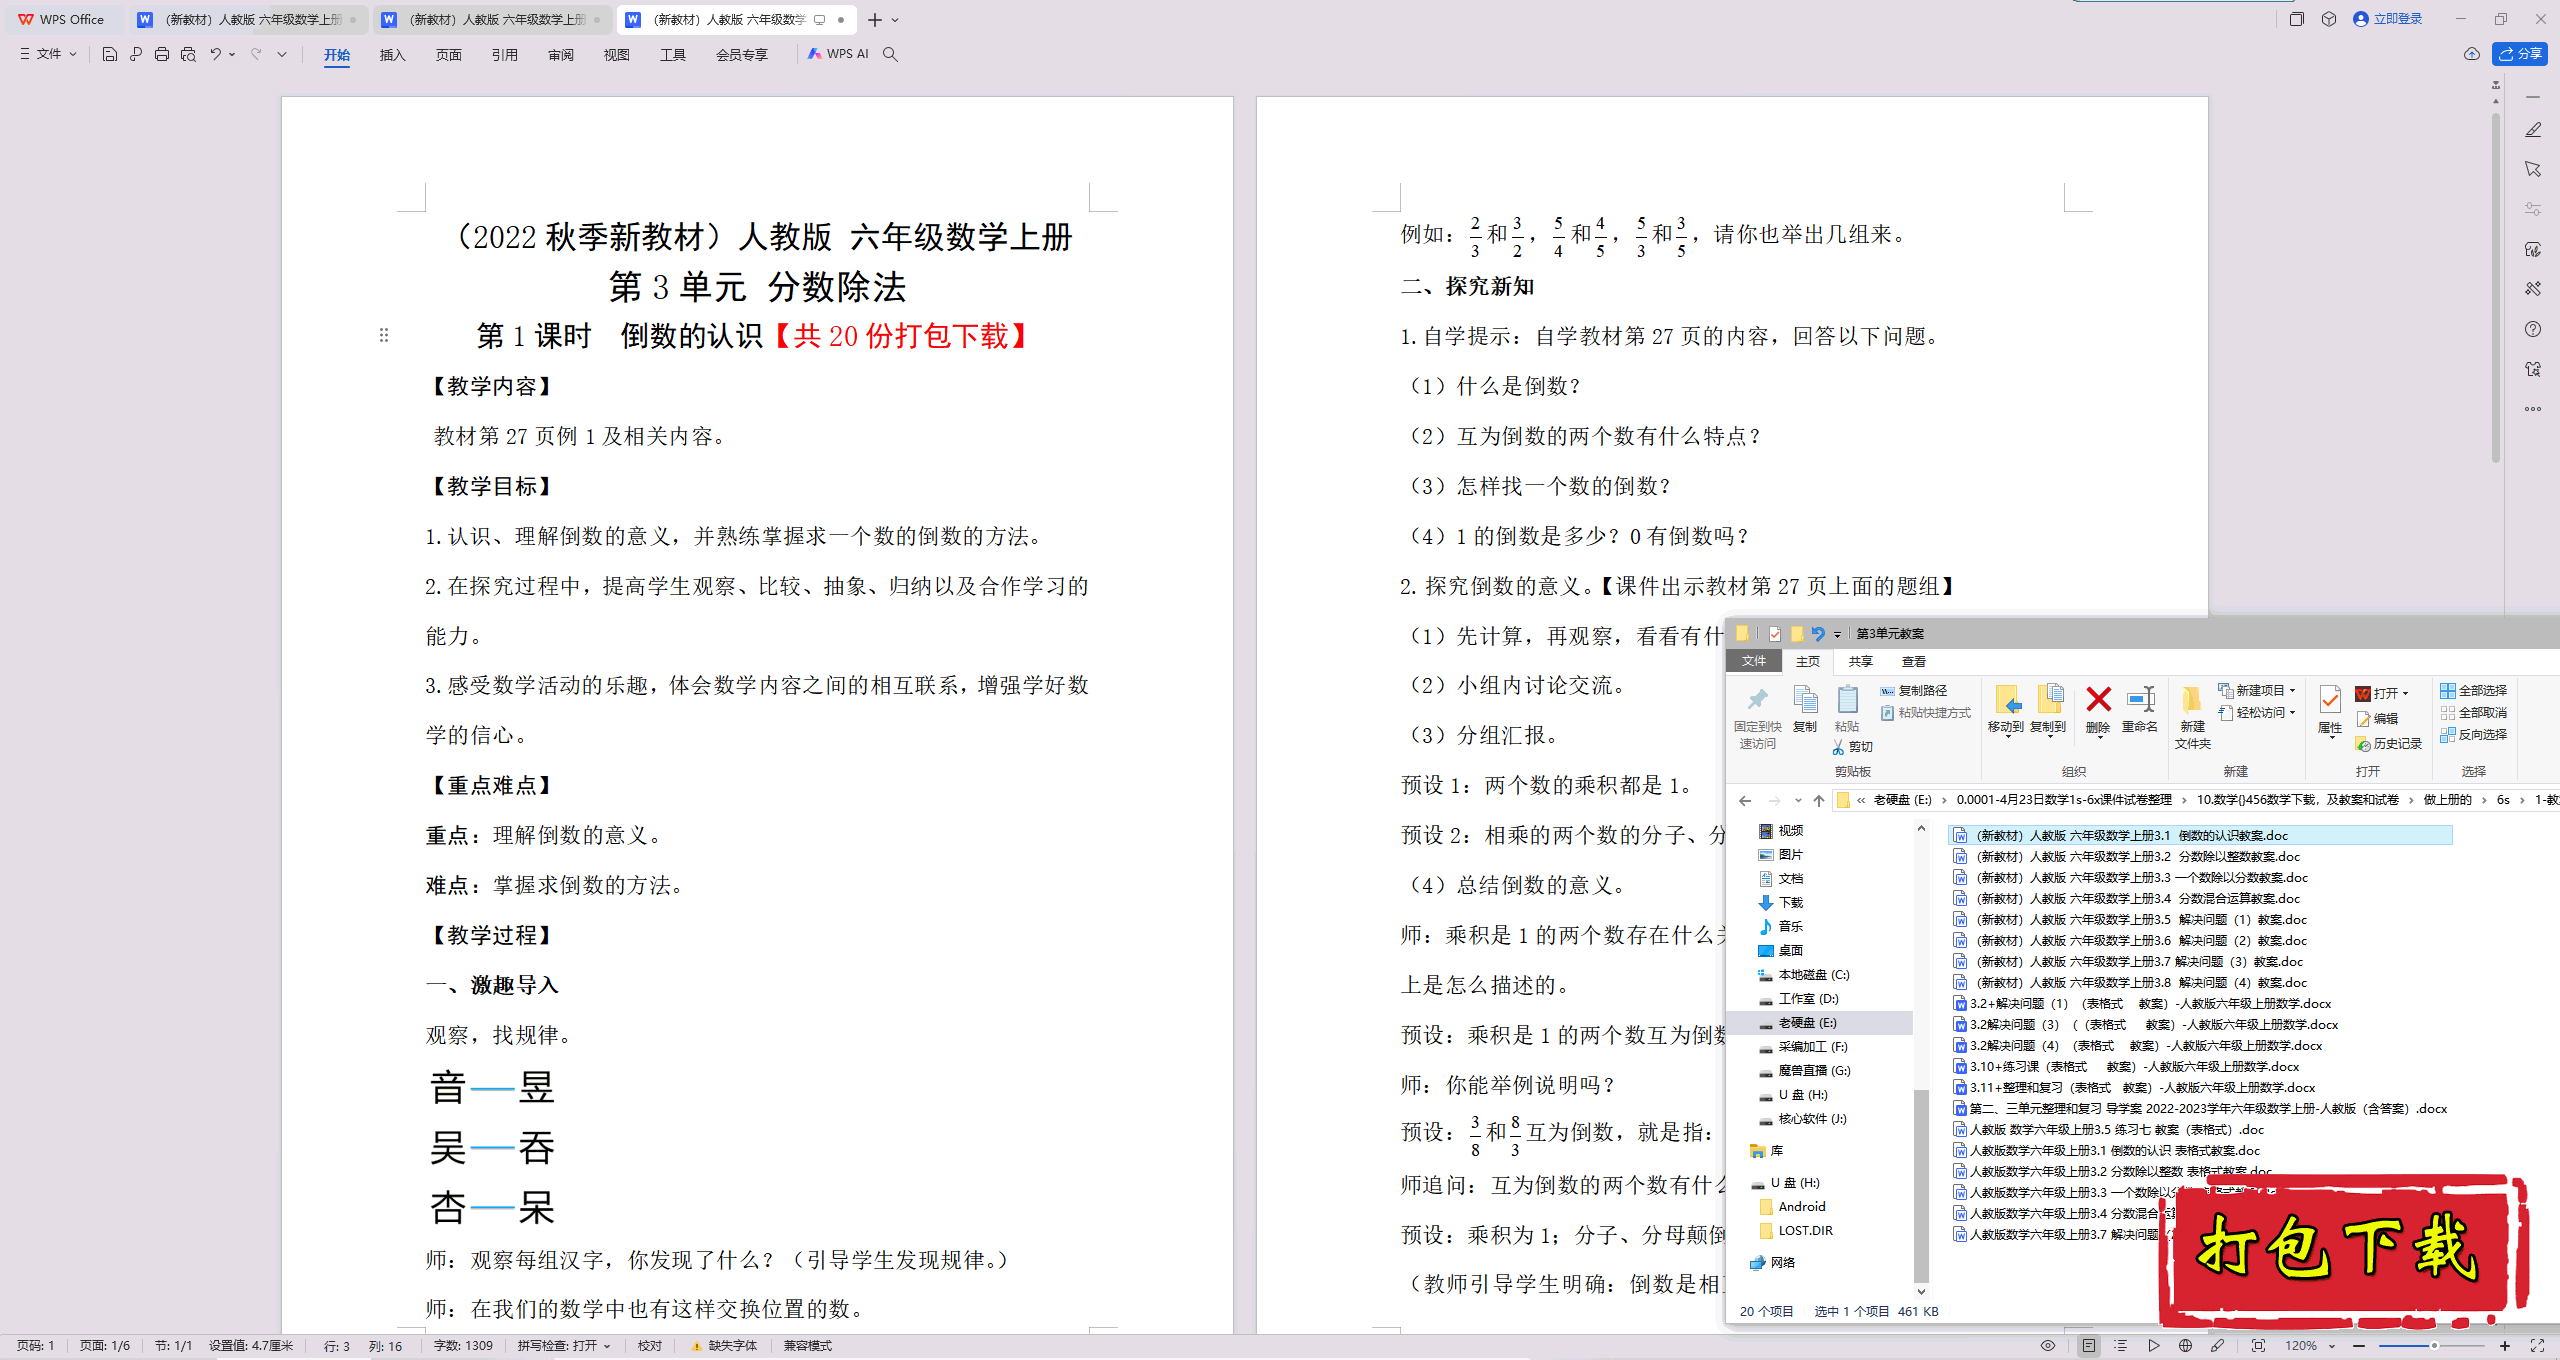Viewport: 2560px width, 1360px height.
Task: Expand the undo history dropdown arrow
Action: click(x=232, y=54)
